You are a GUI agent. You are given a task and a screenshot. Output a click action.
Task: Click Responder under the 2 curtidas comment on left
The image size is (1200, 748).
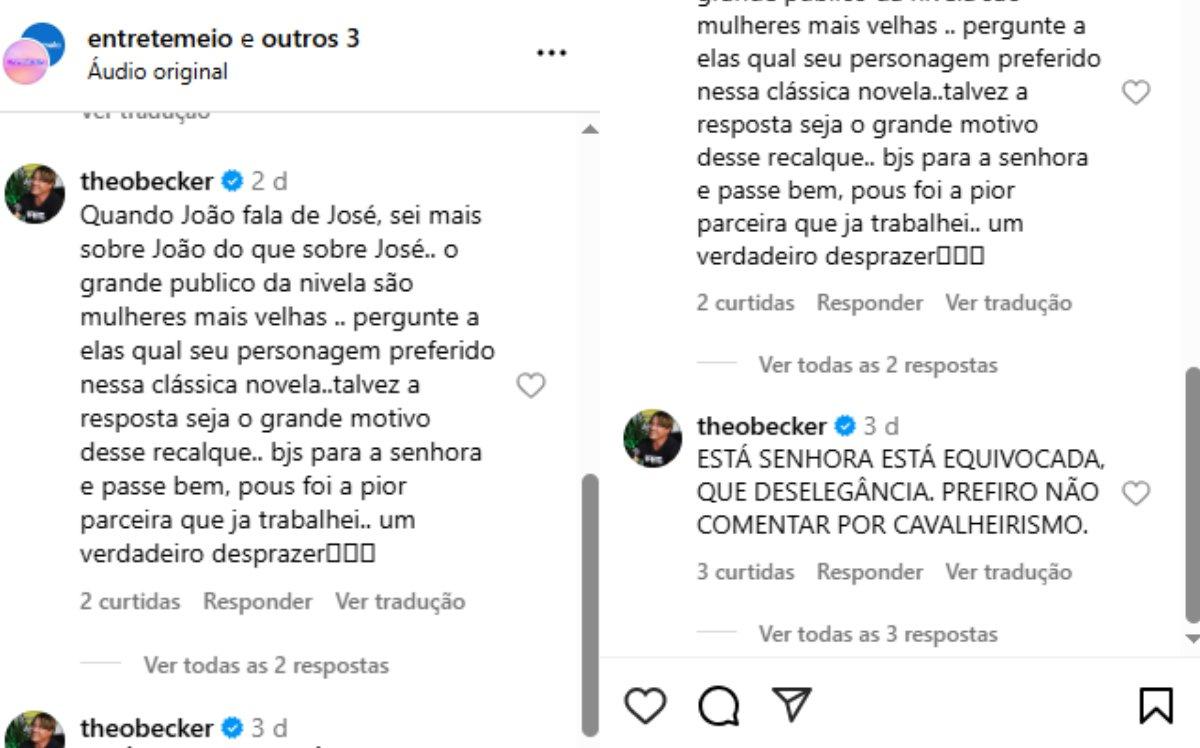tap(257, 602)
